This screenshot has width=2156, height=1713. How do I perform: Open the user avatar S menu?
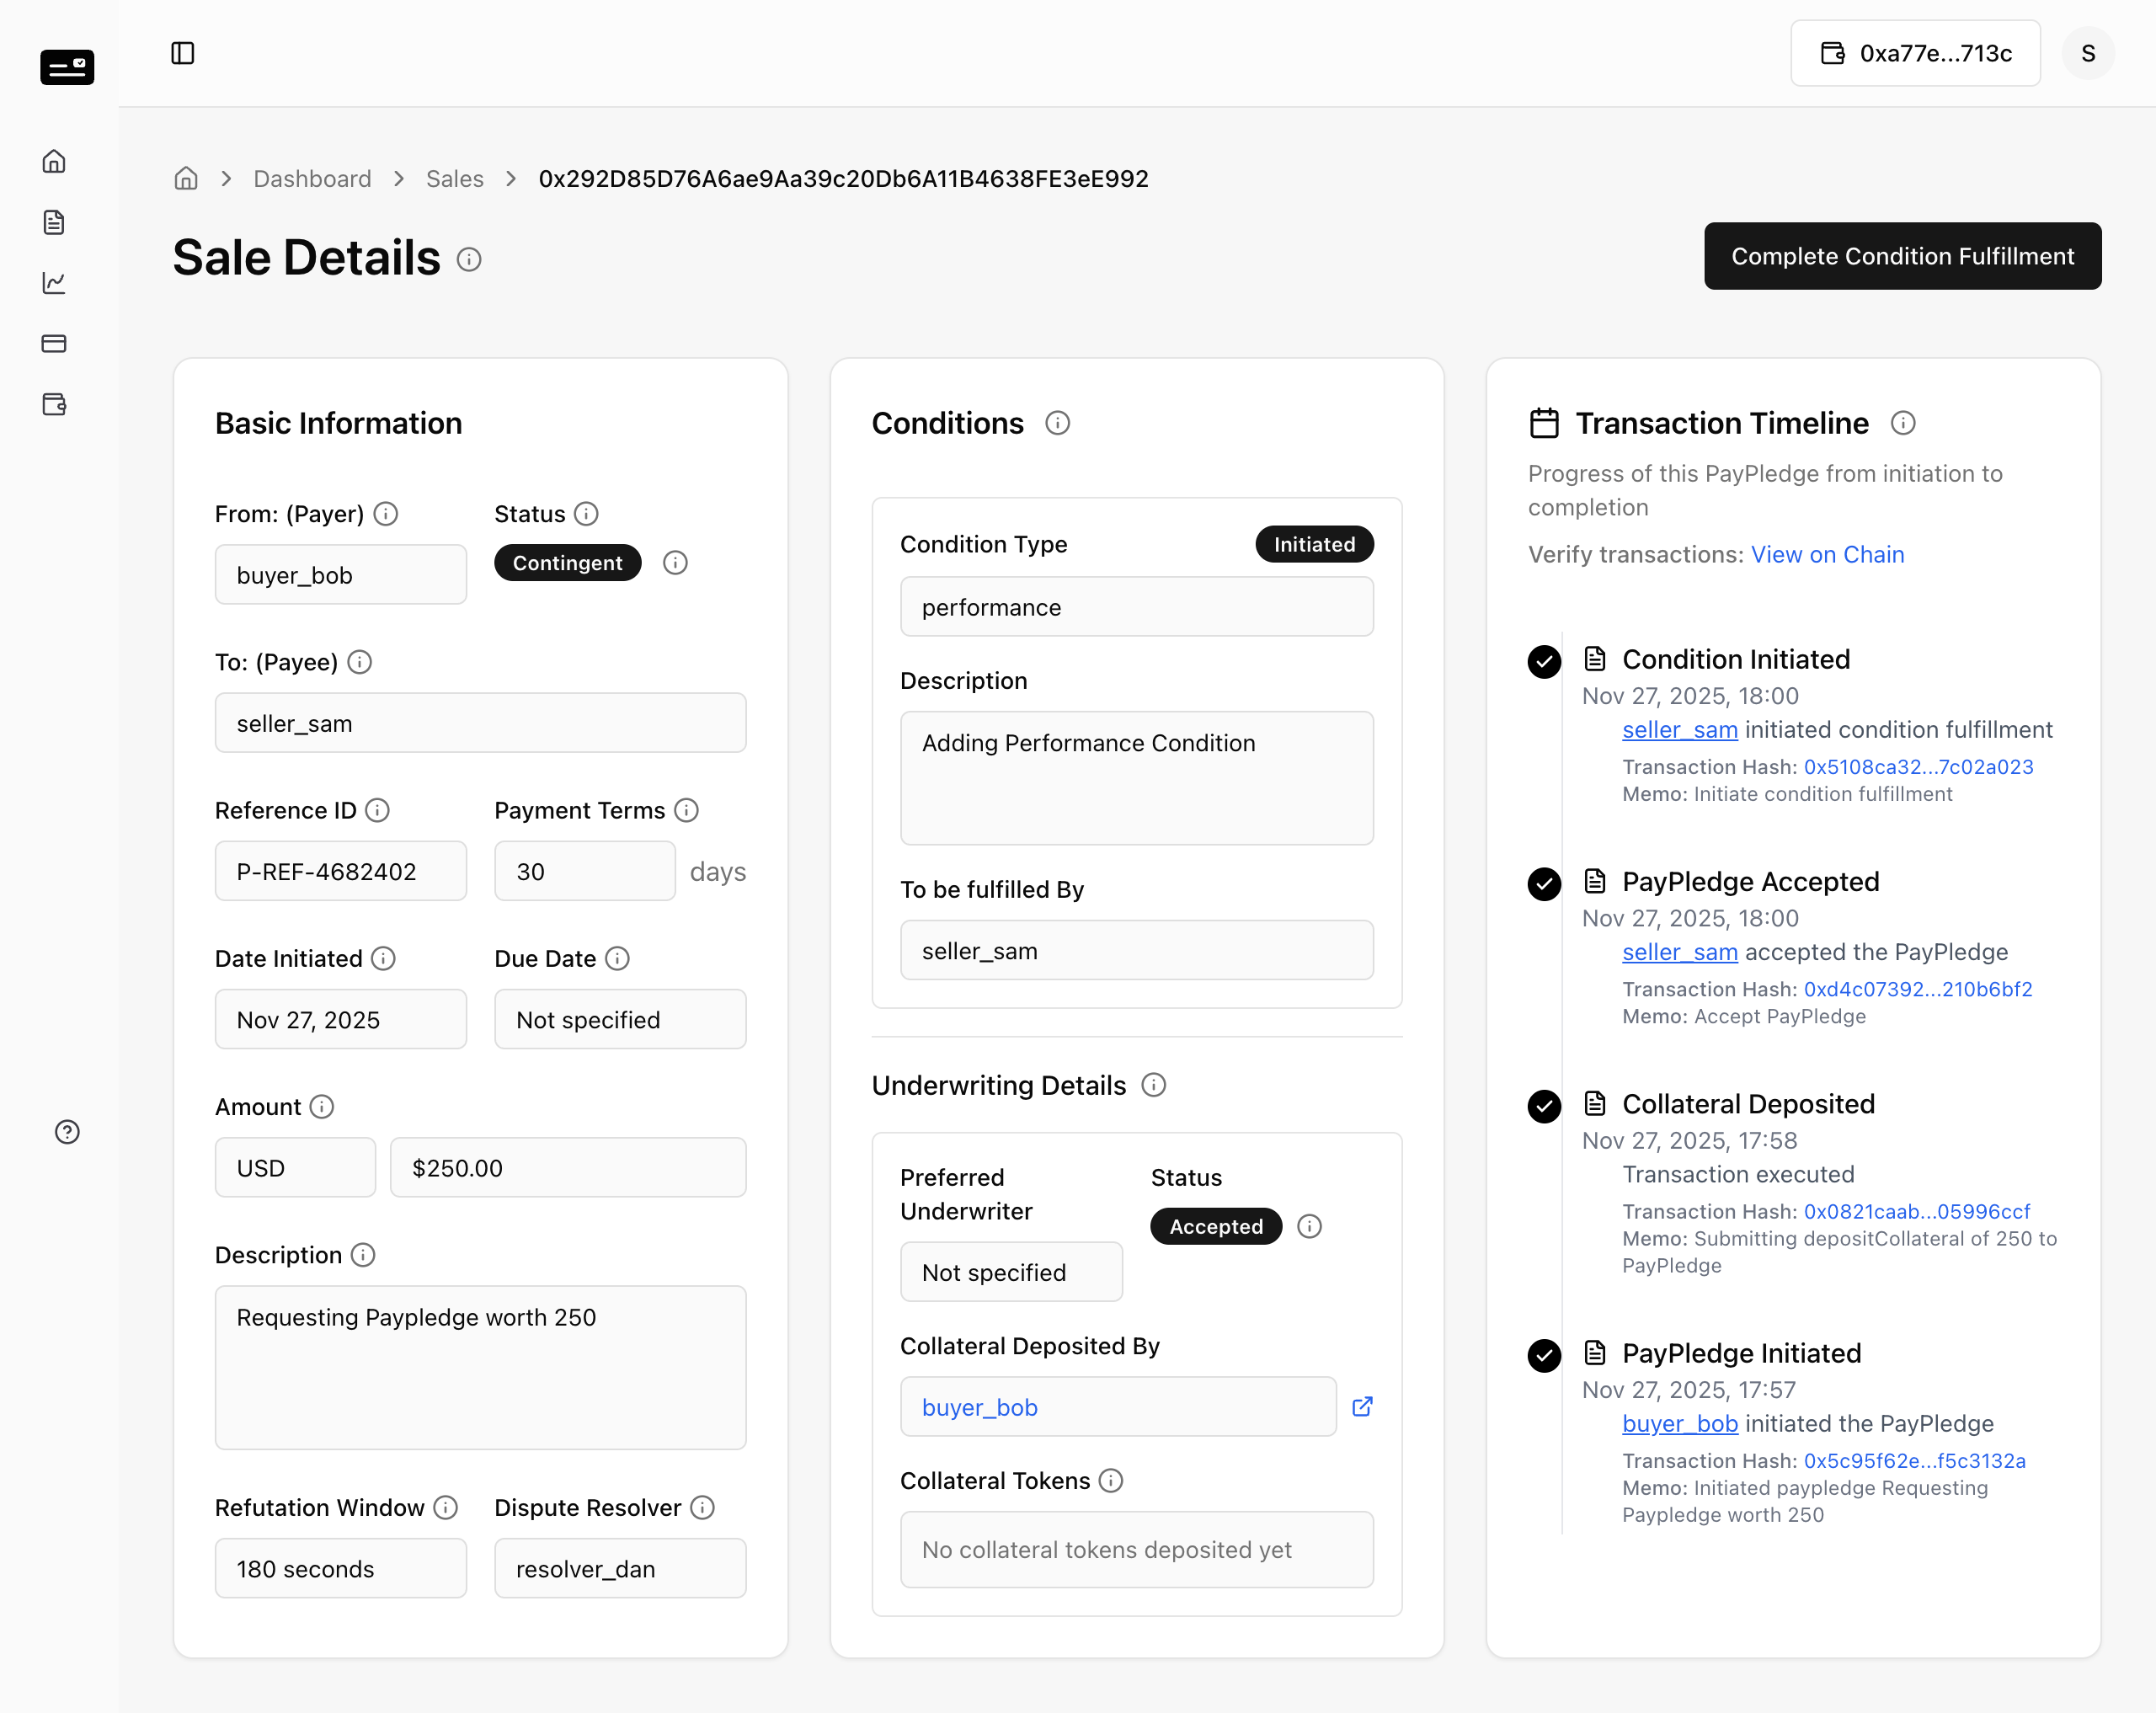[2088, 53]
